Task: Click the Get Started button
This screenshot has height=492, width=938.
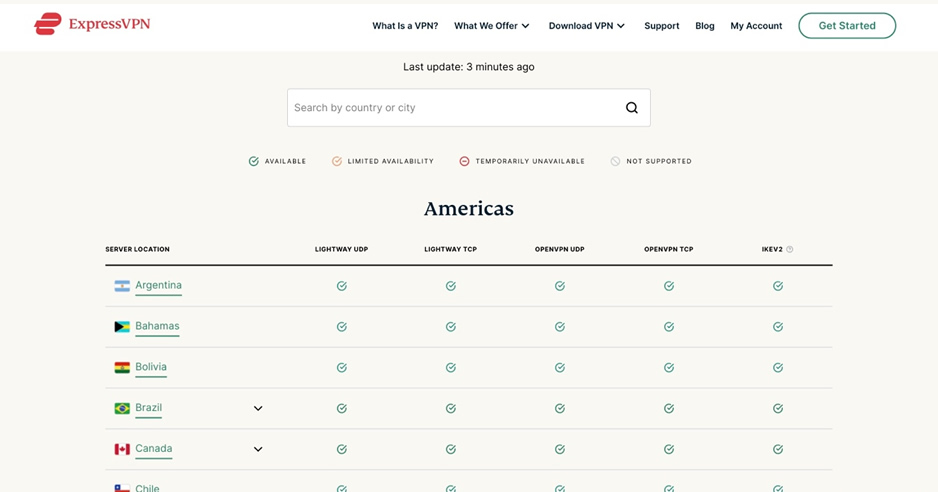Action: 847,26
